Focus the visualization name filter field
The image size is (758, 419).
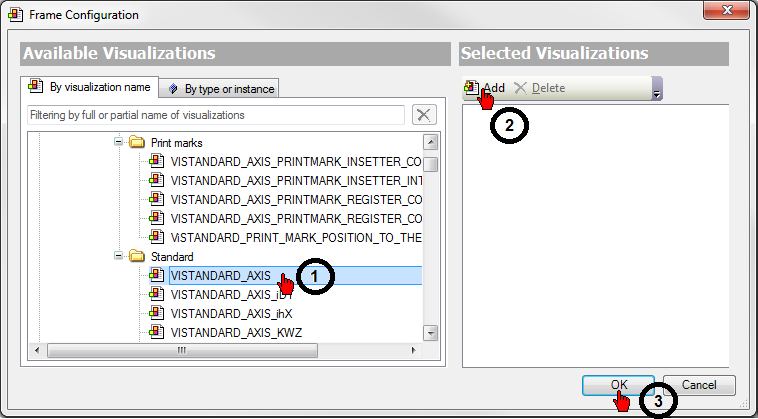(215, 115)
